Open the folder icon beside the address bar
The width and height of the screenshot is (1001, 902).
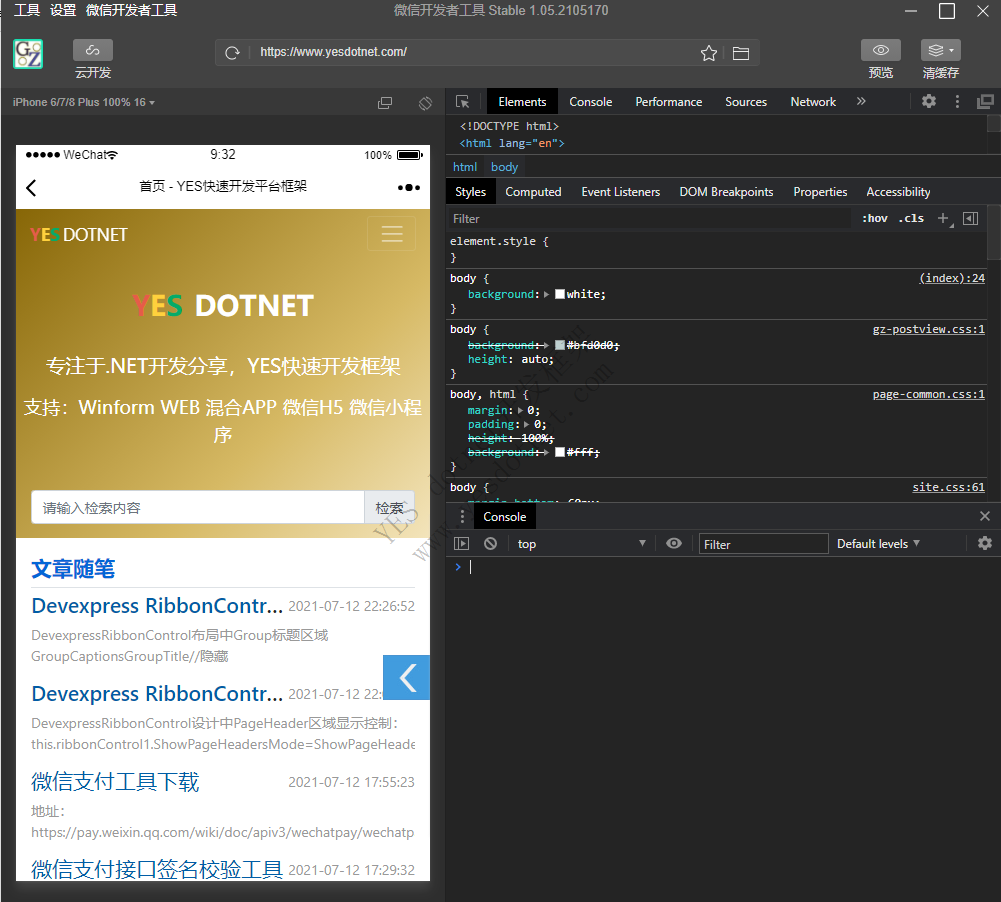pos(741,53)
